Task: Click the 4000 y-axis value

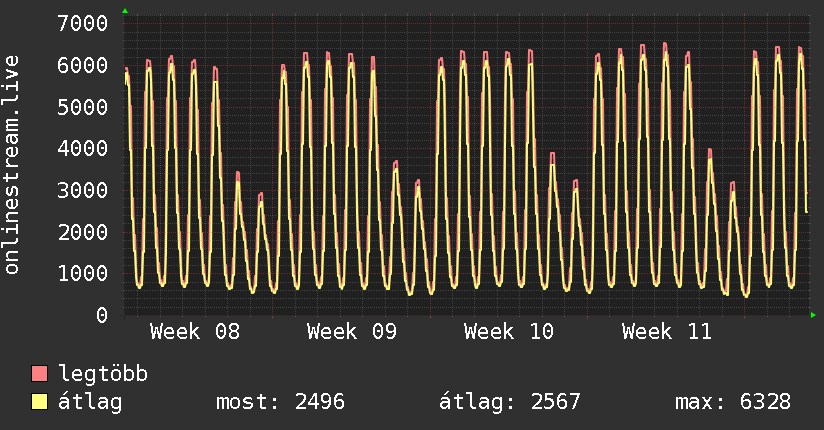Action: tap(83, 148)
